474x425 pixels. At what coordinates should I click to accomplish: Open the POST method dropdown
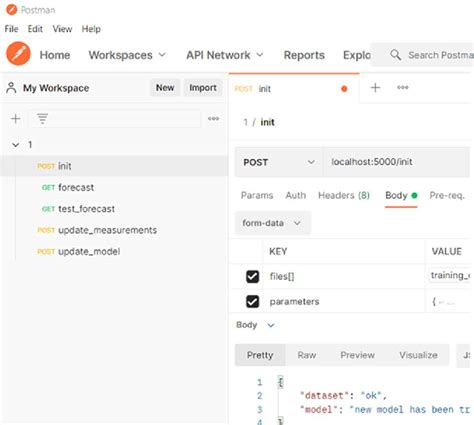pos(279,162)
